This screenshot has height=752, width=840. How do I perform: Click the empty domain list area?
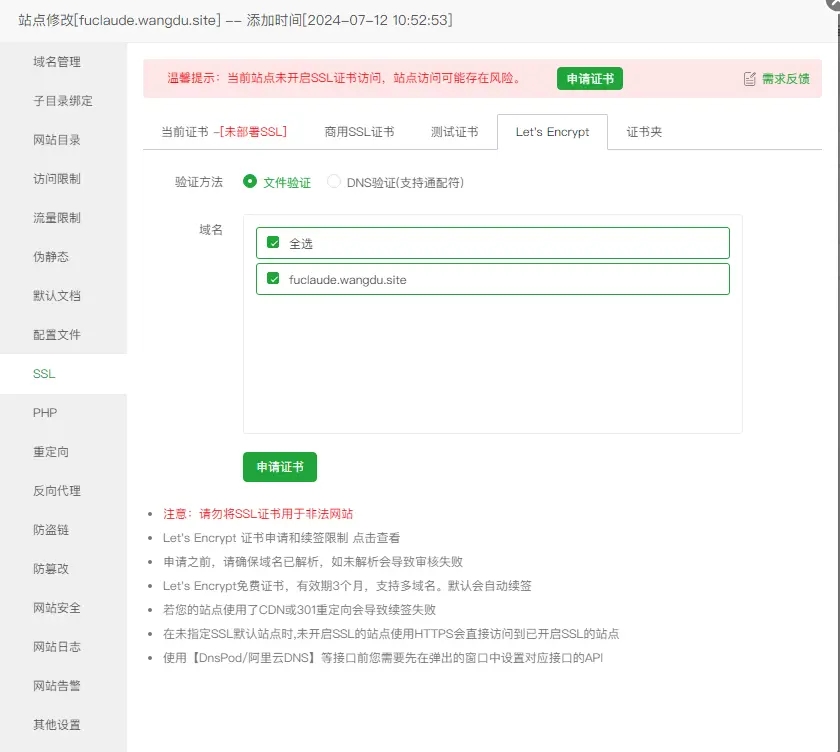pyautogui.click(x=492, y=365)
